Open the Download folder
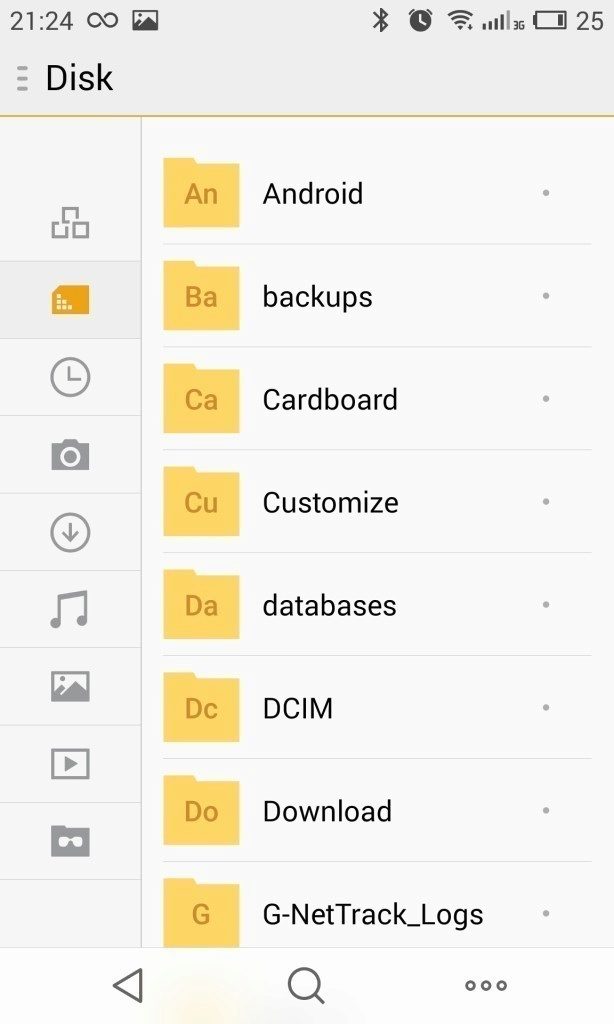Image resolution: width=614 pixels, height=1024 pixels. coord(377,810)
